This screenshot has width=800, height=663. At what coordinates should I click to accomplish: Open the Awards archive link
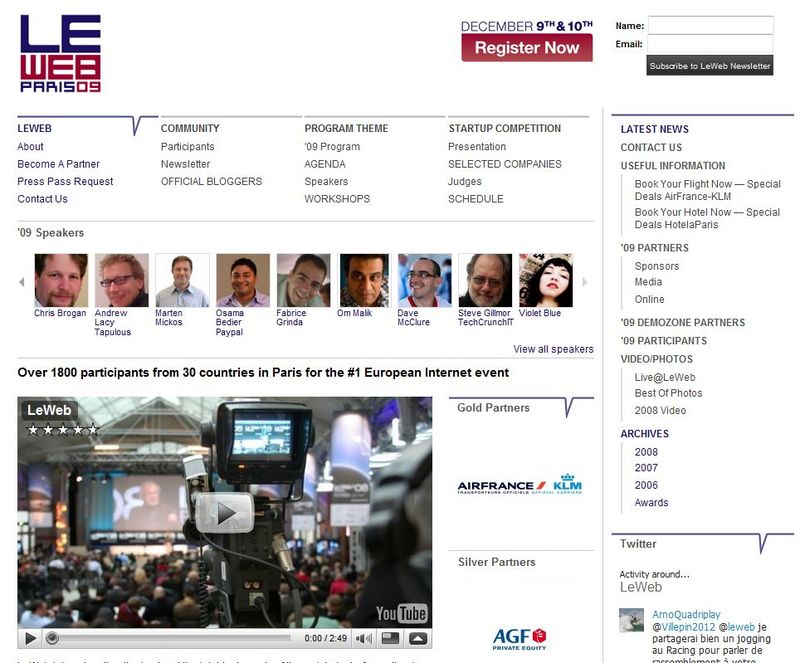tap(651, 502)
